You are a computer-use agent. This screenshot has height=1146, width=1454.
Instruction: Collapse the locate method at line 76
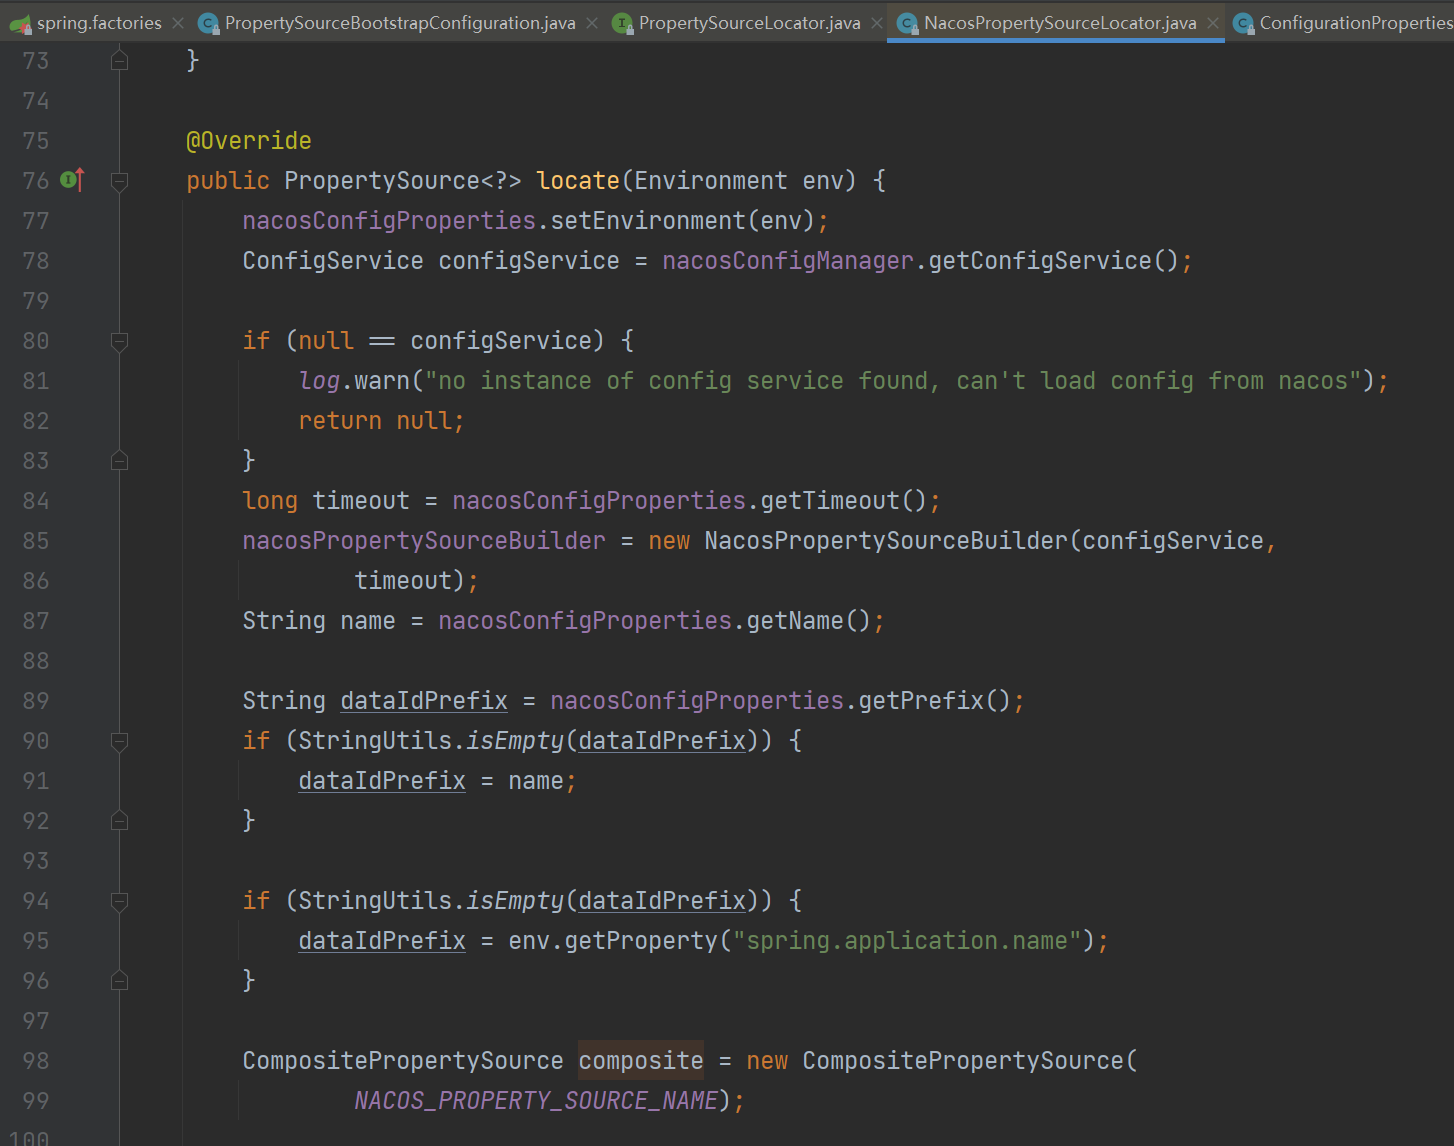click(119, 181)
